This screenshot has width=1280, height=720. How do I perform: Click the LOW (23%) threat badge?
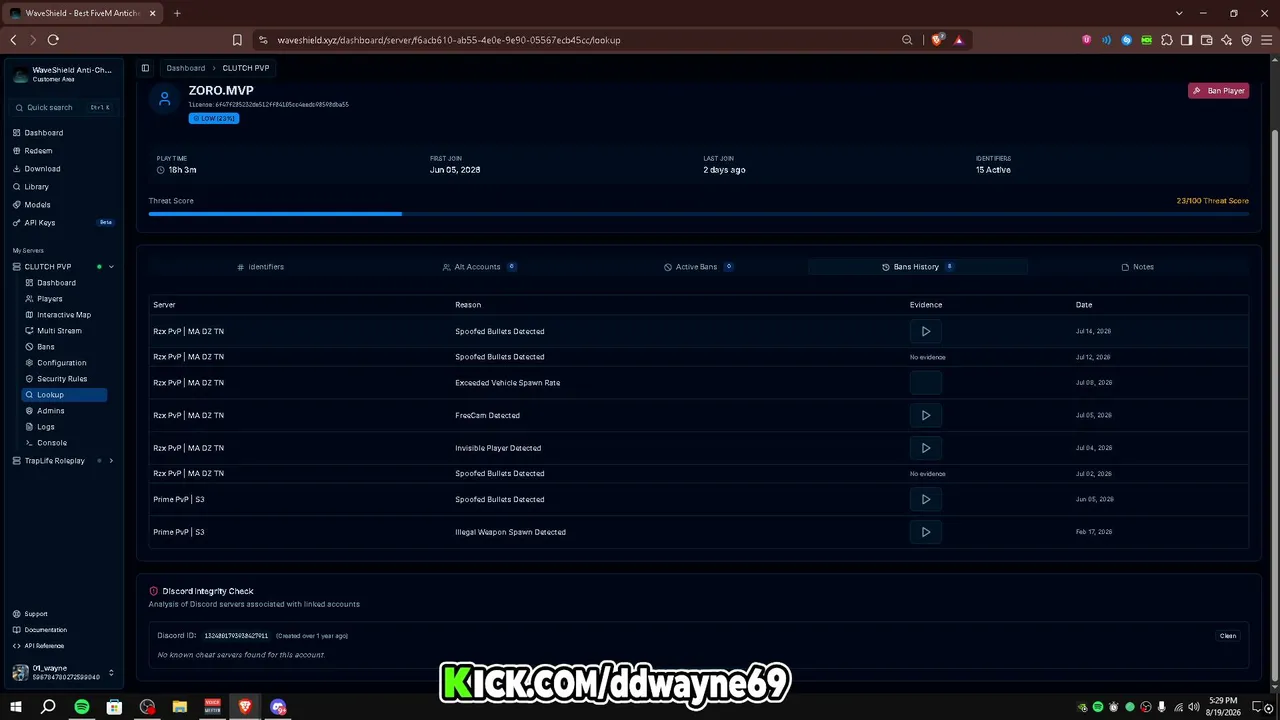tap(214, 118)
